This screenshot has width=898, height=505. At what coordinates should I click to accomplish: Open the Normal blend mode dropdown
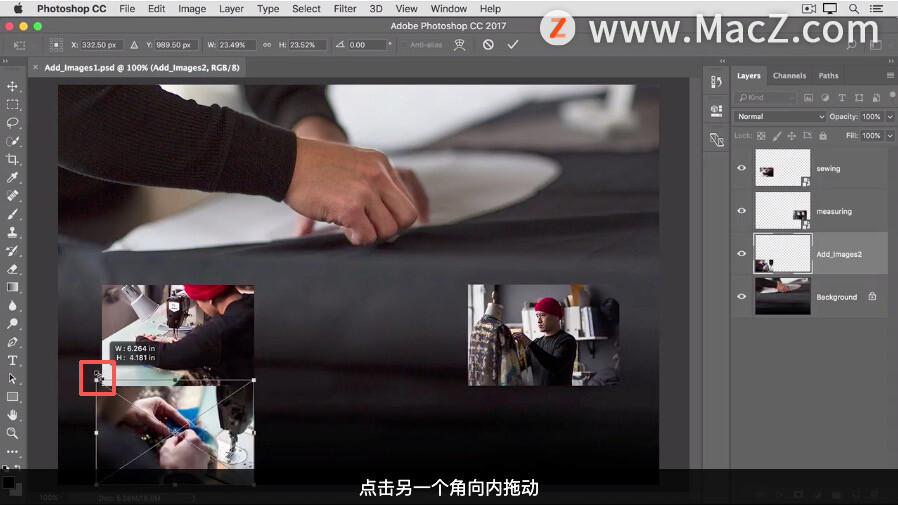[780, 117]
